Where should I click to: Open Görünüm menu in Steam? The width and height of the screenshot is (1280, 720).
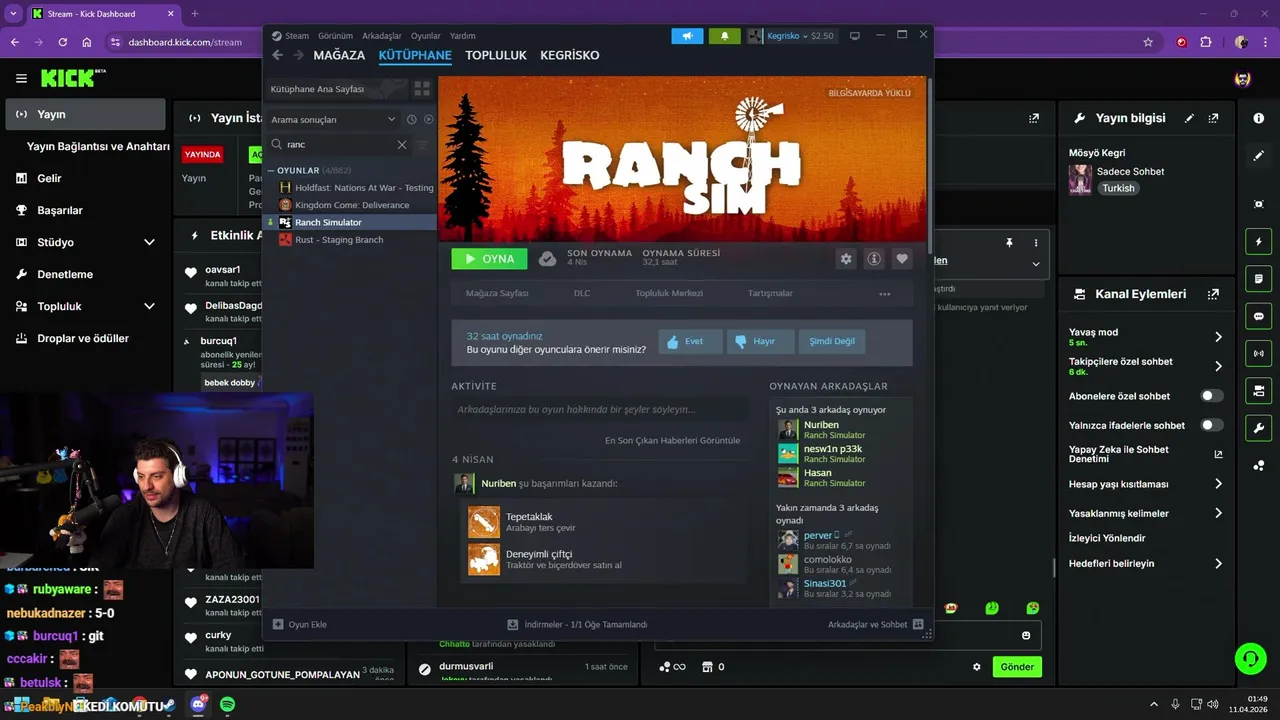(x=335, y=36)
